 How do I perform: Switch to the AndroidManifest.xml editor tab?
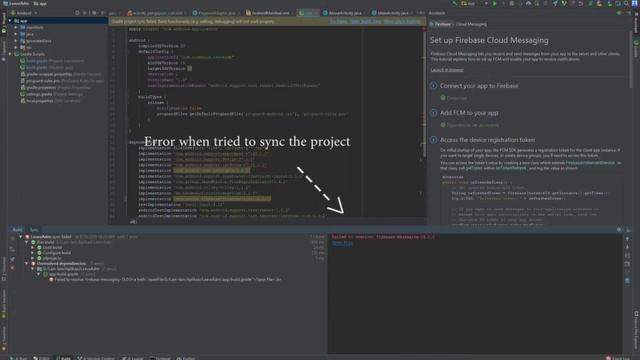(x=270, y=13)
